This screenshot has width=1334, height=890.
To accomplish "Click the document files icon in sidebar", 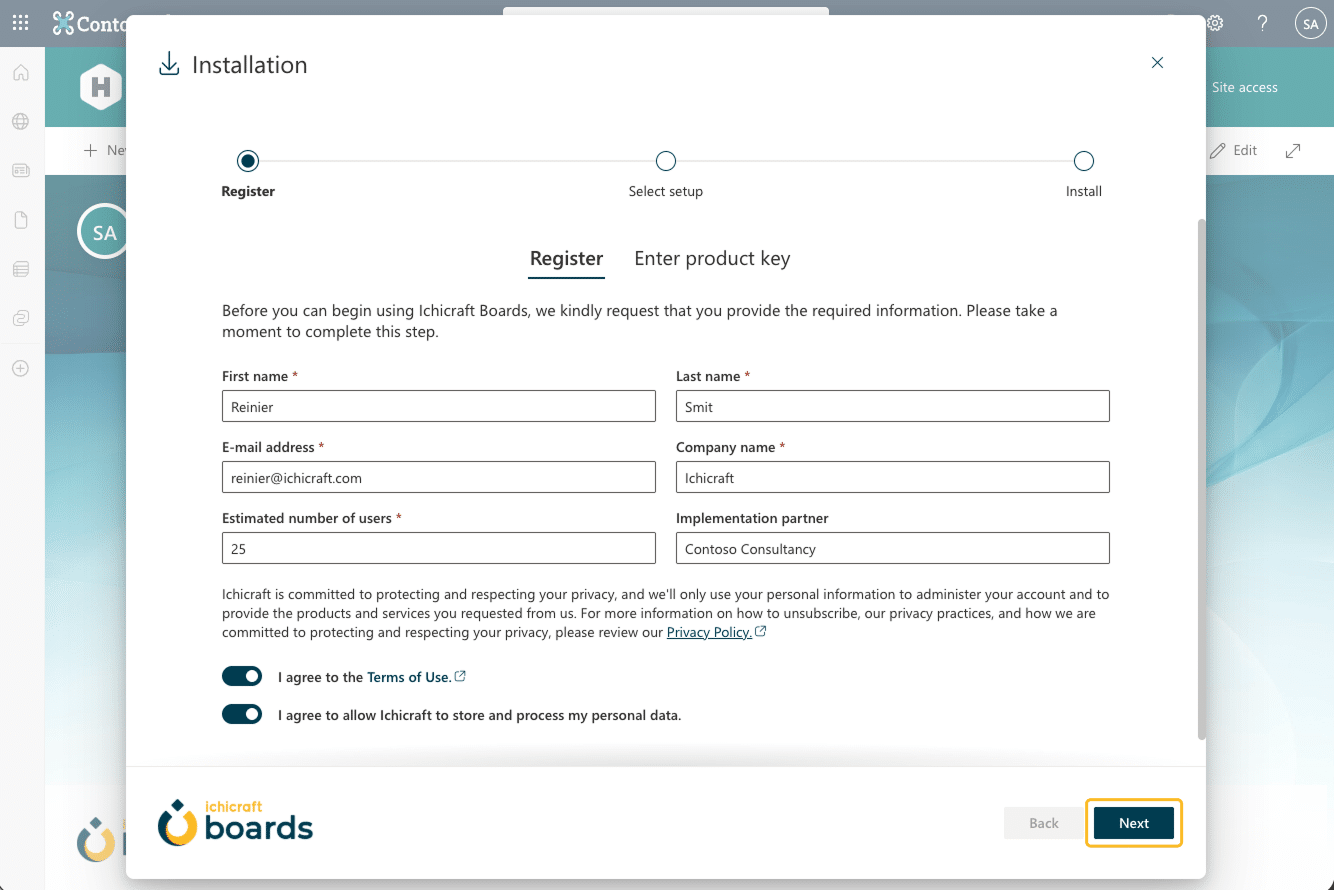I will 20,220.
